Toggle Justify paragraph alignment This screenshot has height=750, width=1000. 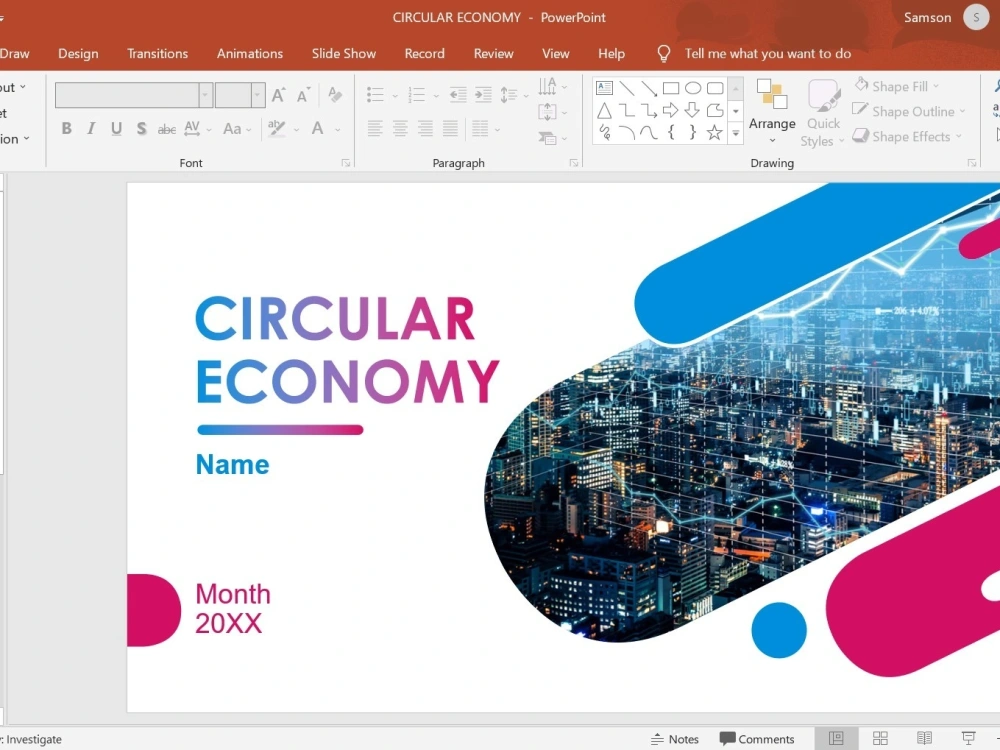(x=450, y=128)
